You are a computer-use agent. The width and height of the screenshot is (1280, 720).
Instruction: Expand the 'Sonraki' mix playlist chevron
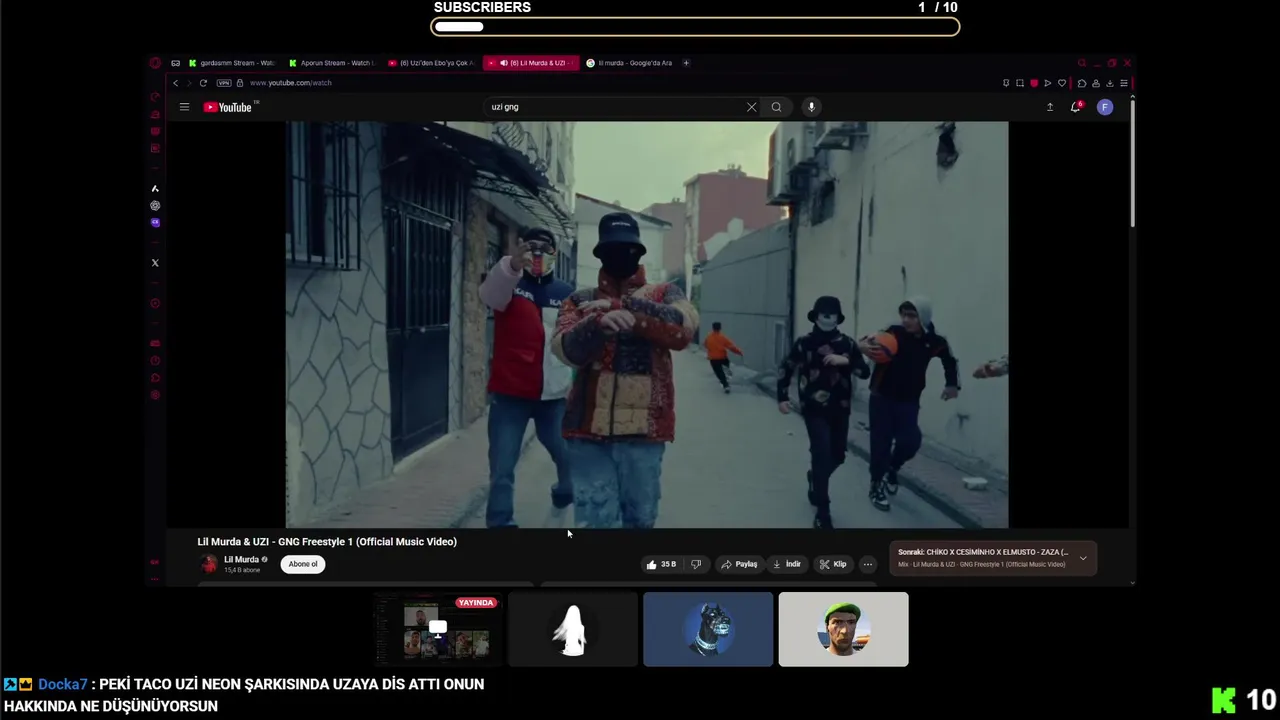(x=1083, y=558)
